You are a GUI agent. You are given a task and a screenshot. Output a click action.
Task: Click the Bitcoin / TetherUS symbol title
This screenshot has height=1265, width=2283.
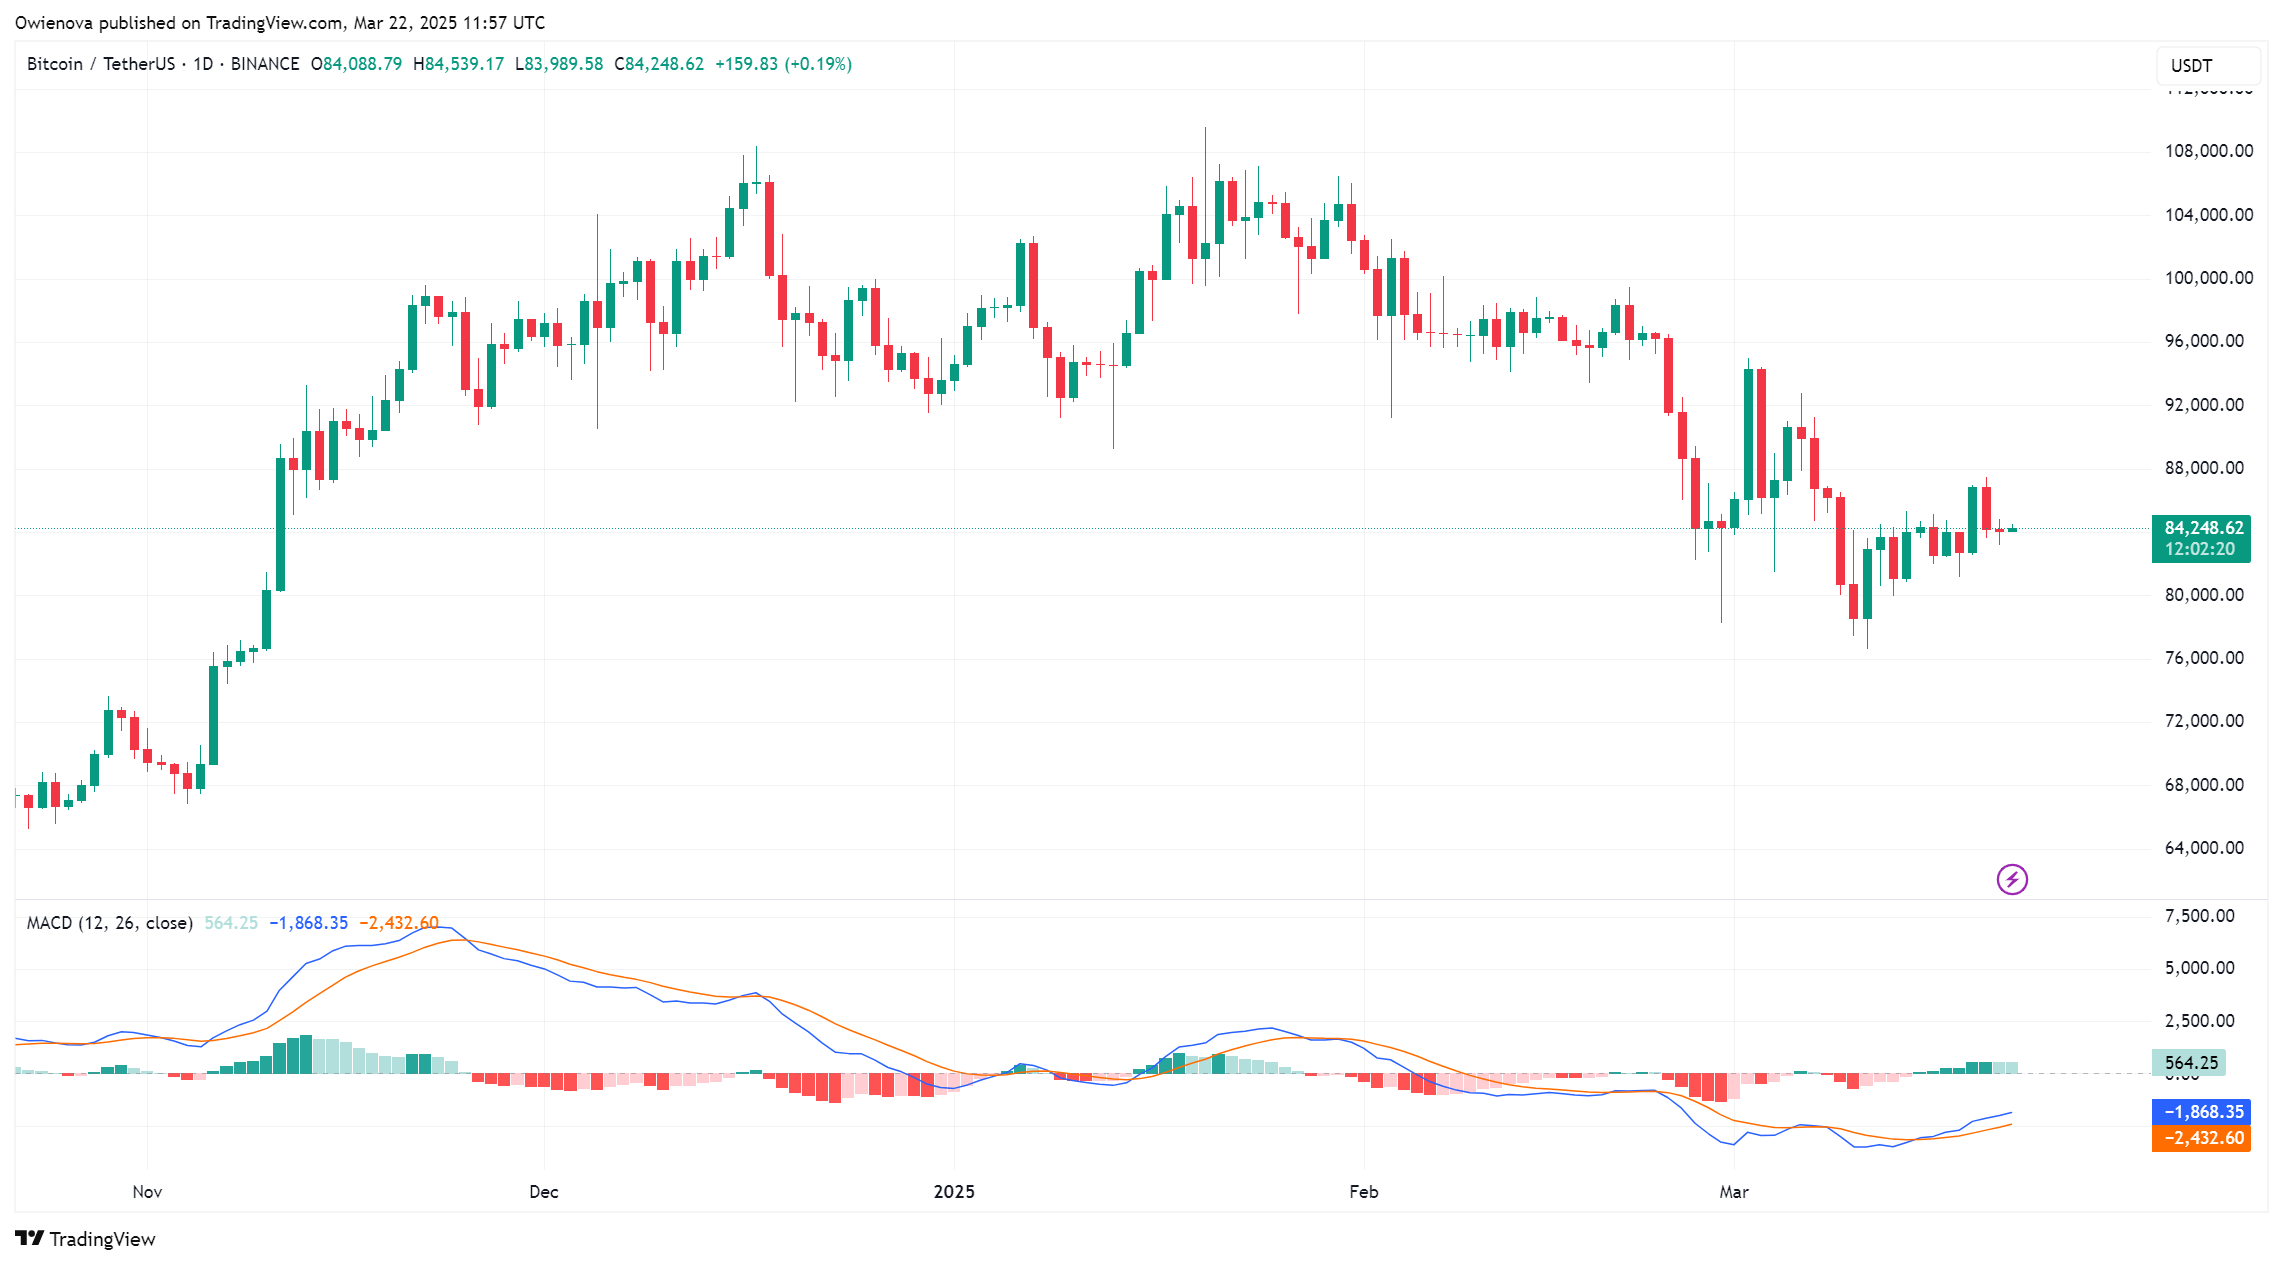101,64
